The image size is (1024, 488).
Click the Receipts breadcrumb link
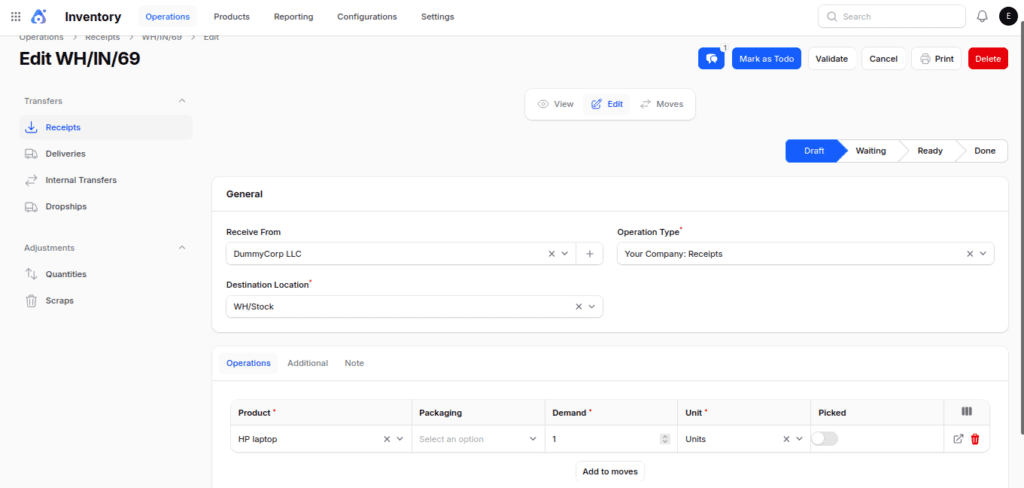tap(103, 37)
